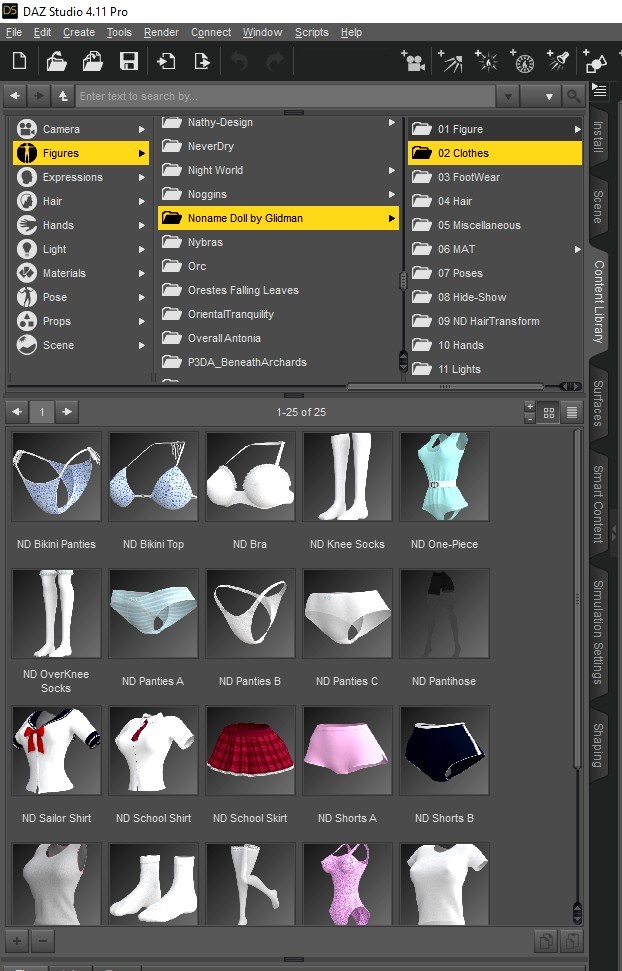The height and width of the screenshot is (971, 622).
Task: Expand the 01 Figure folder arrow
Action: (x=577, y=129)
